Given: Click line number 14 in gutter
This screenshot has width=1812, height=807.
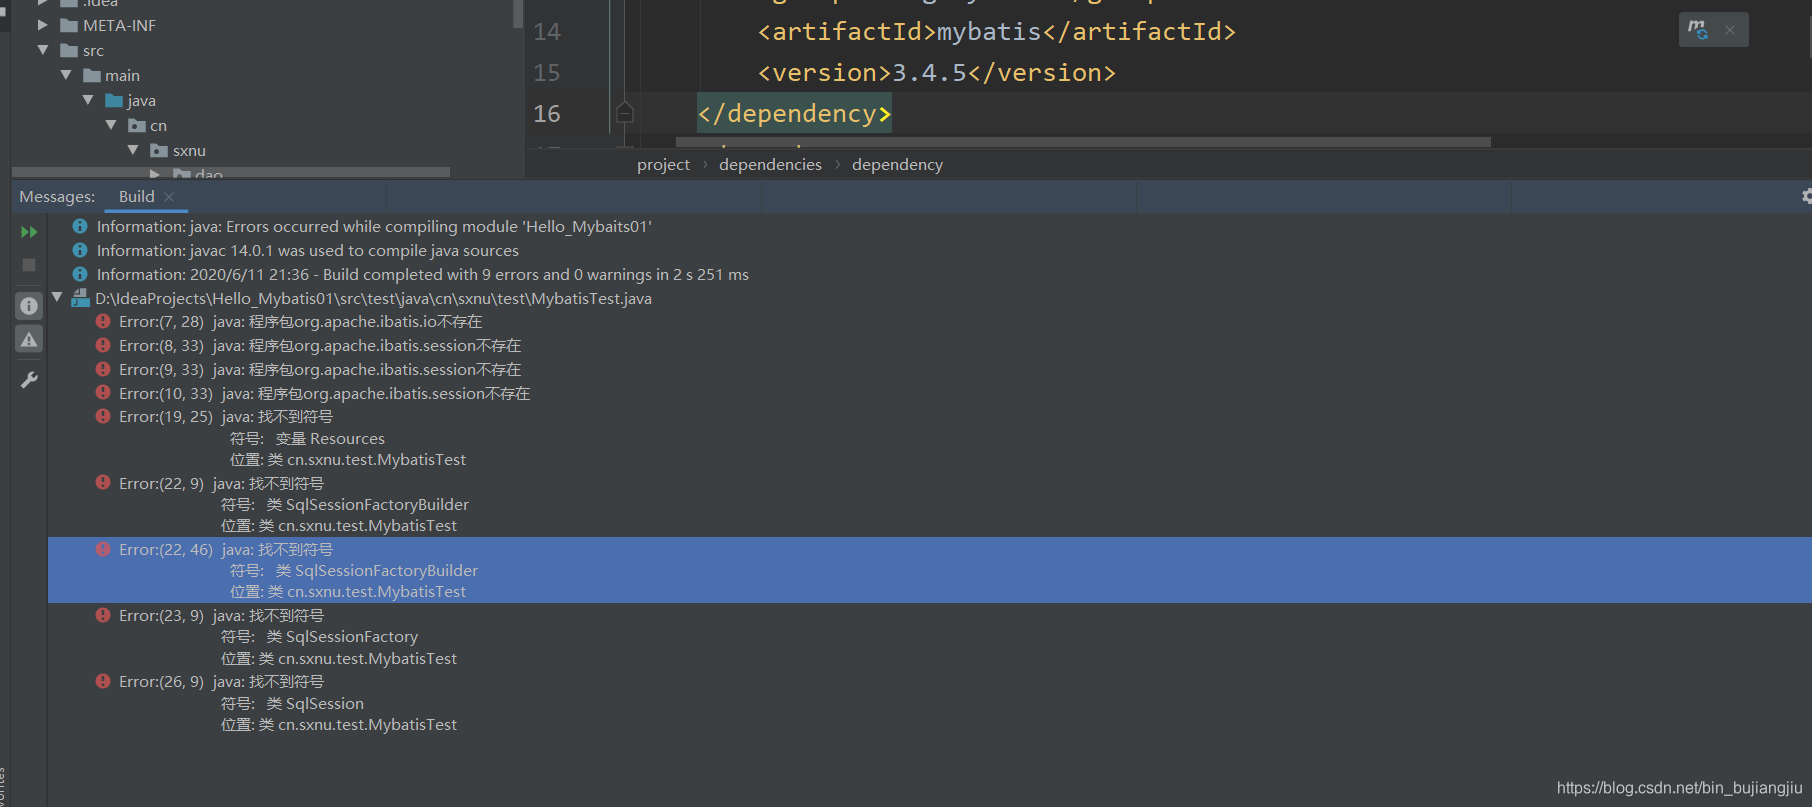Looking at the screenshot, I should tap(547, 32).
